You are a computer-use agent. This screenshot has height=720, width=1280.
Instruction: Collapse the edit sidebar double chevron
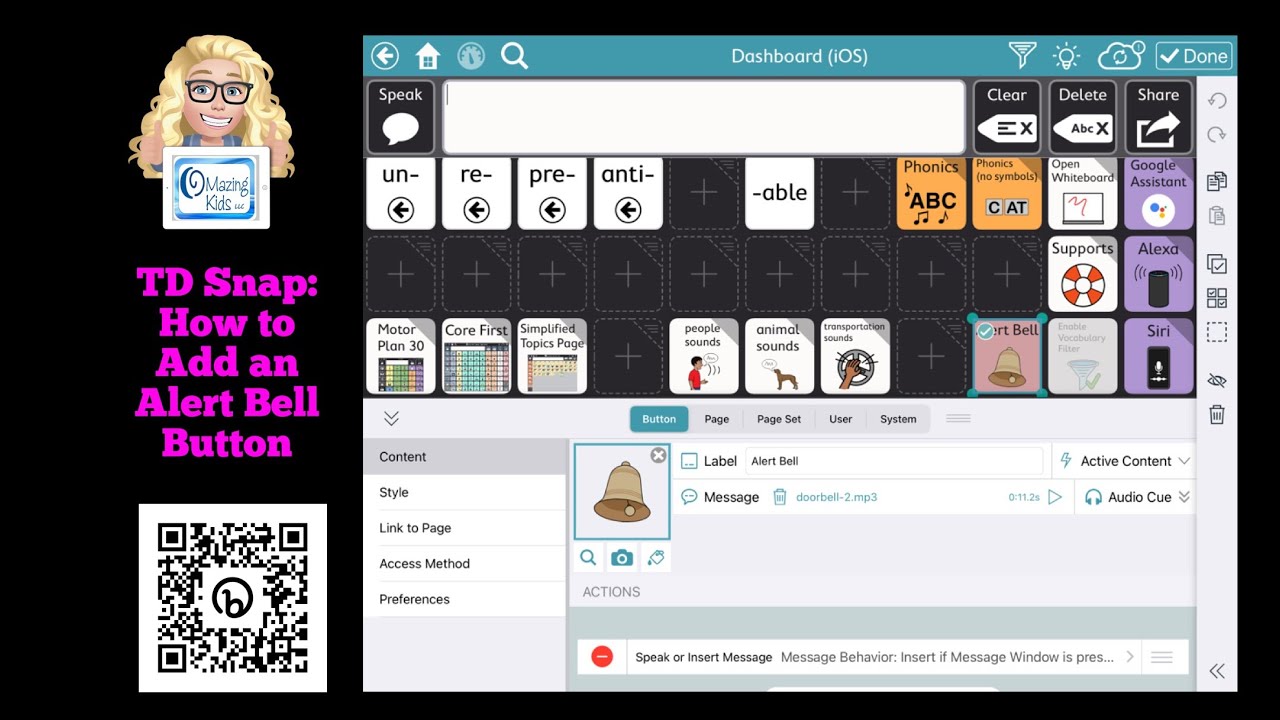coord(1217,671)
